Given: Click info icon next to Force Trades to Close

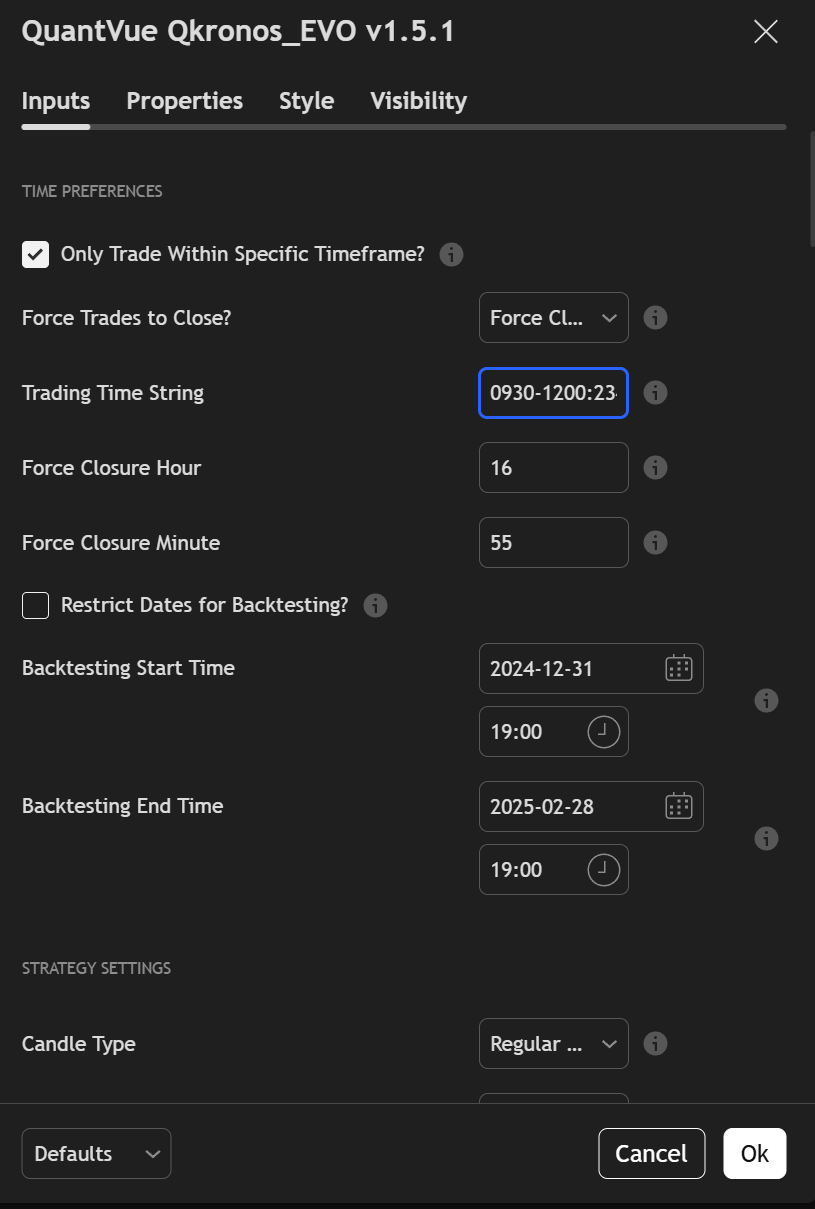Looking at the screenshot, I should tap(655, 318).
